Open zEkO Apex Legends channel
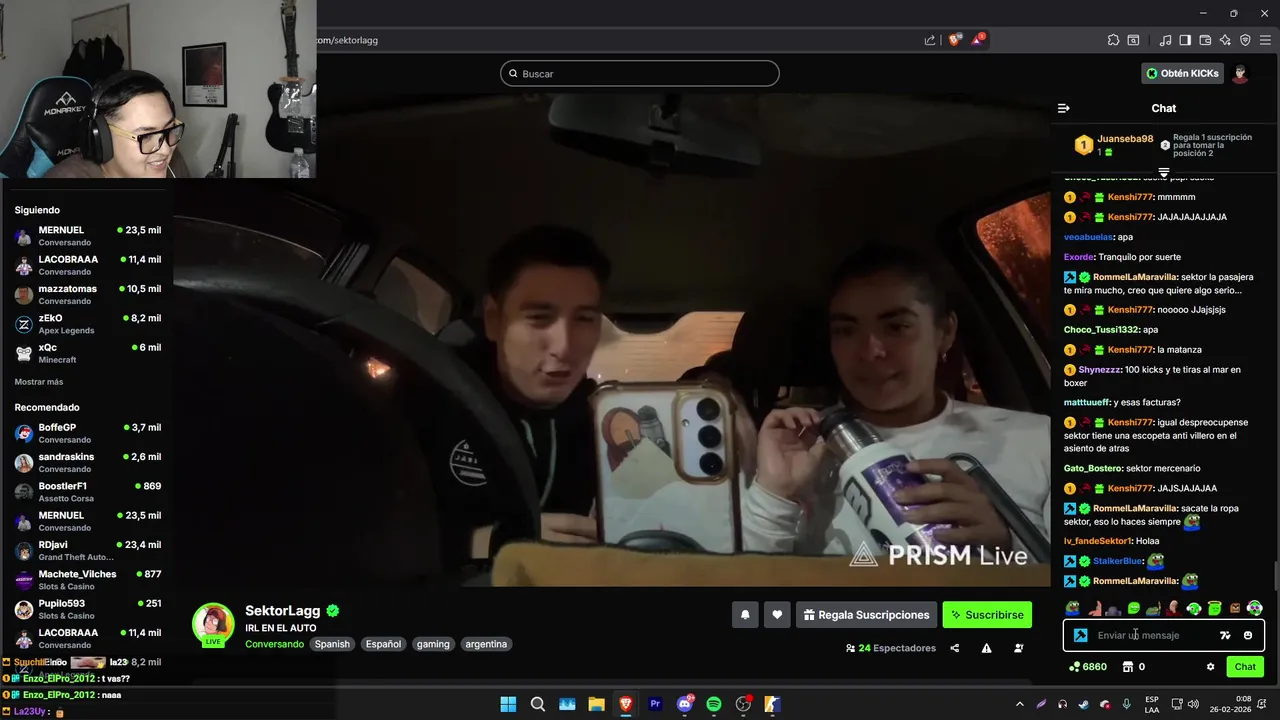The width and height of the screenshot is (1280, 720). 87,324
